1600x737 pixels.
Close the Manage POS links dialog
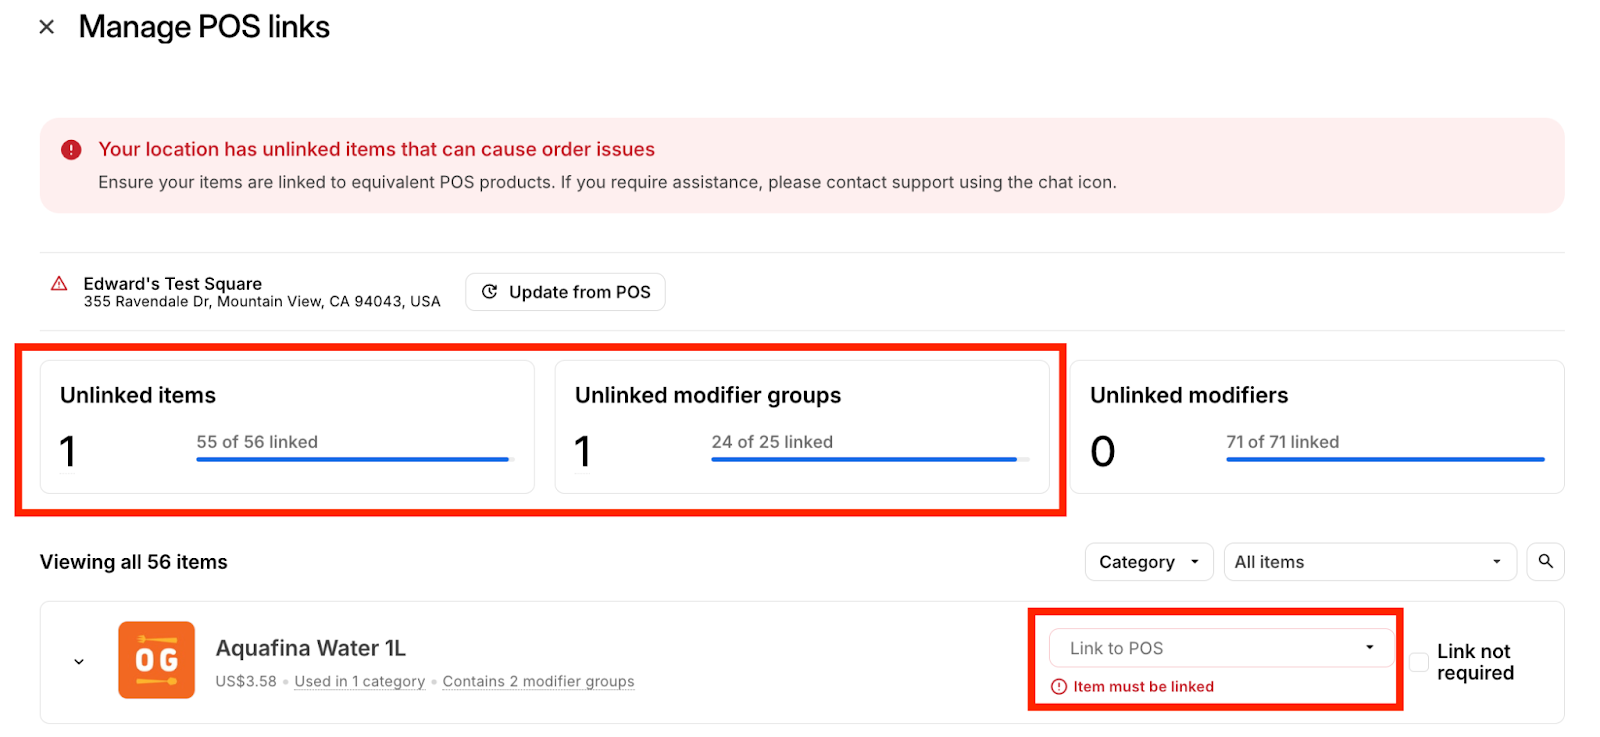point(46,27)
